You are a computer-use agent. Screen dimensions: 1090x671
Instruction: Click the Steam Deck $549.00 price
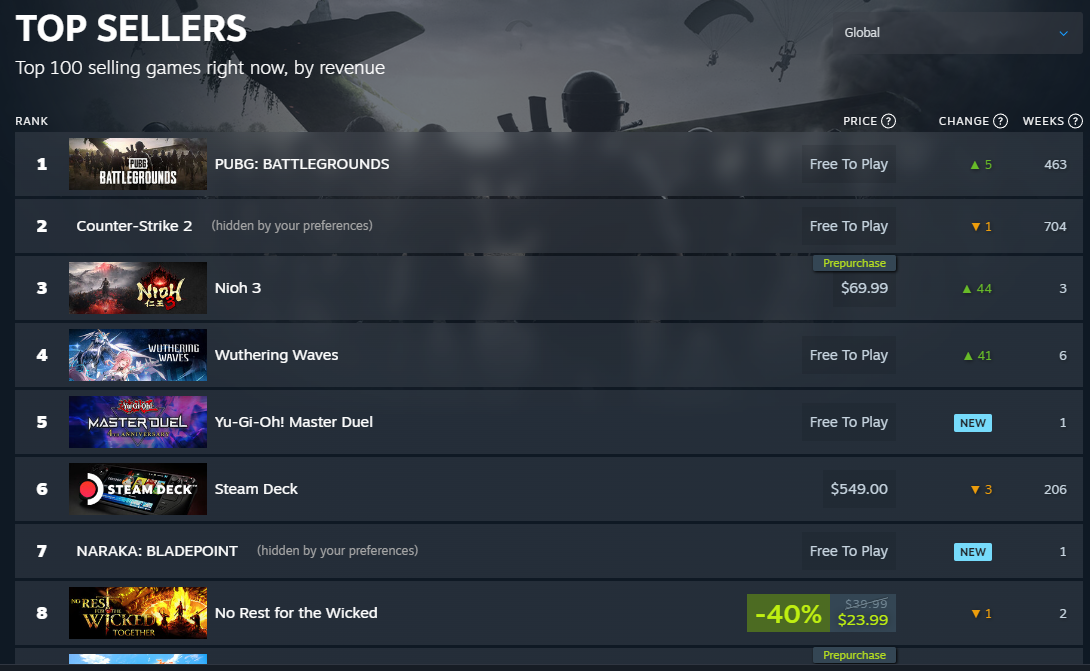(859, 489)
